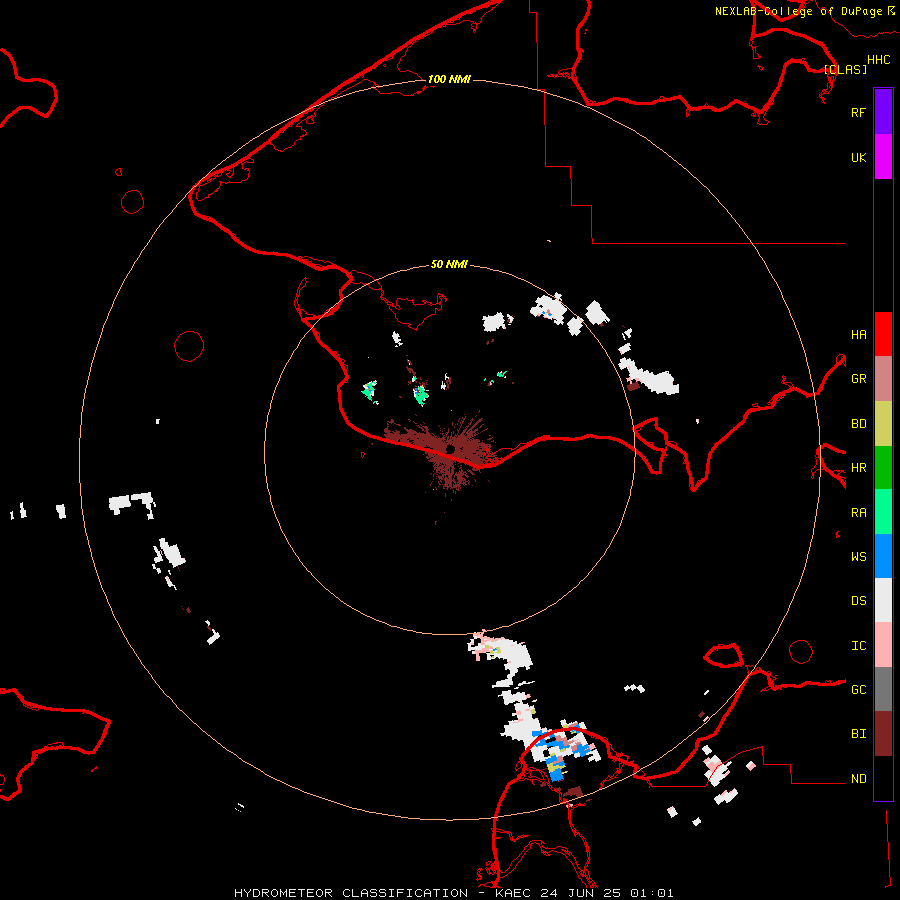Click the HA legend label
The width and height of the screenshot is (900, 900).
coord(858,334)
